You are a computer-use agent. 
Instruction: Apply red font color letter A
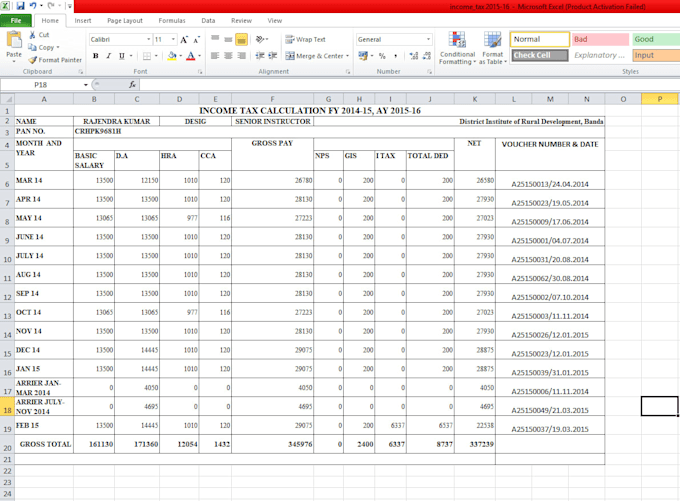[190, 56]
